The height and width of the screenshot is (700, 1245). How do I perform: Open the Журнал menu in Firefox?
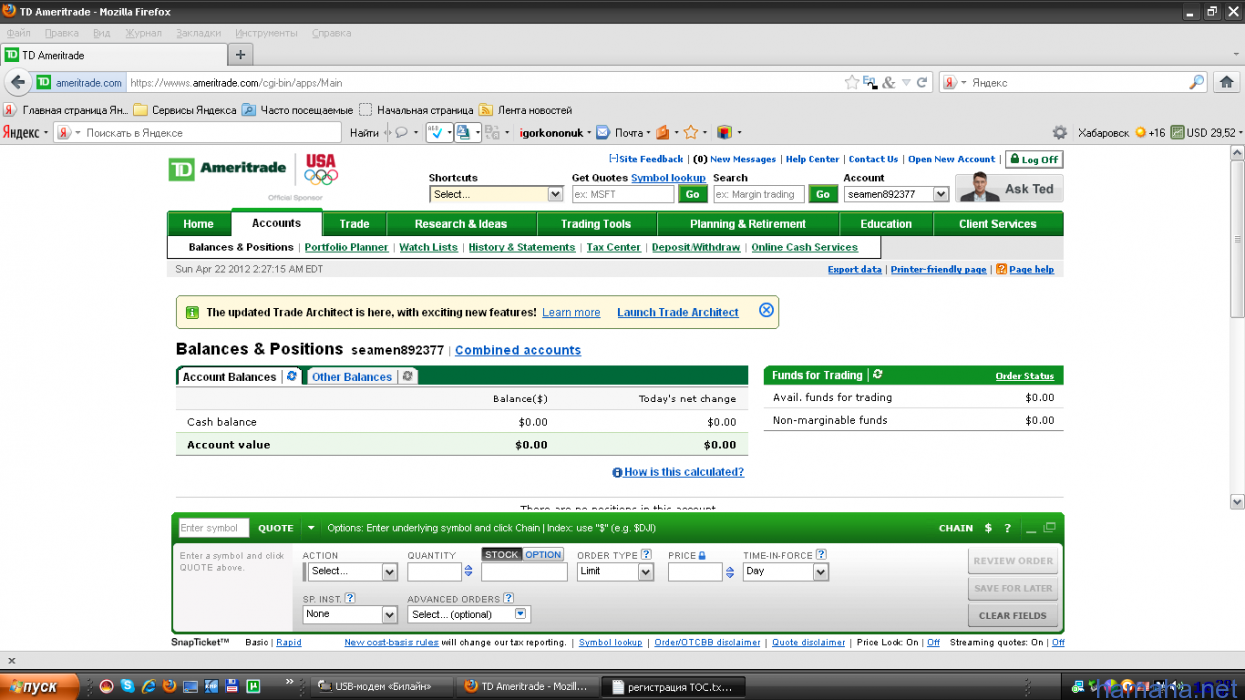click(x=143, y=33)
